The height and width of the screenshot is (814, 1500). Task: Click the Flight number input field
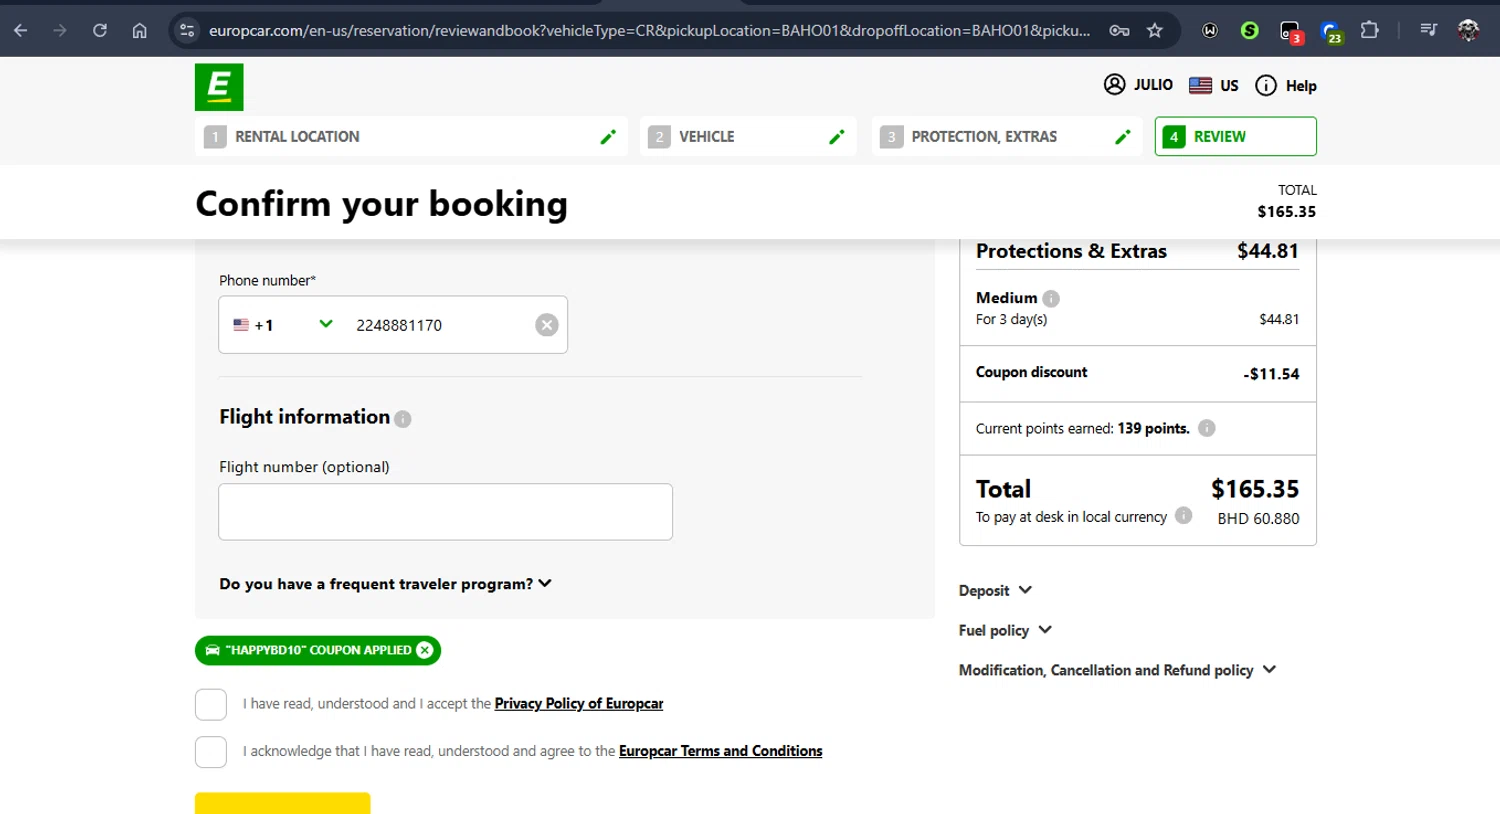point(445,512)
